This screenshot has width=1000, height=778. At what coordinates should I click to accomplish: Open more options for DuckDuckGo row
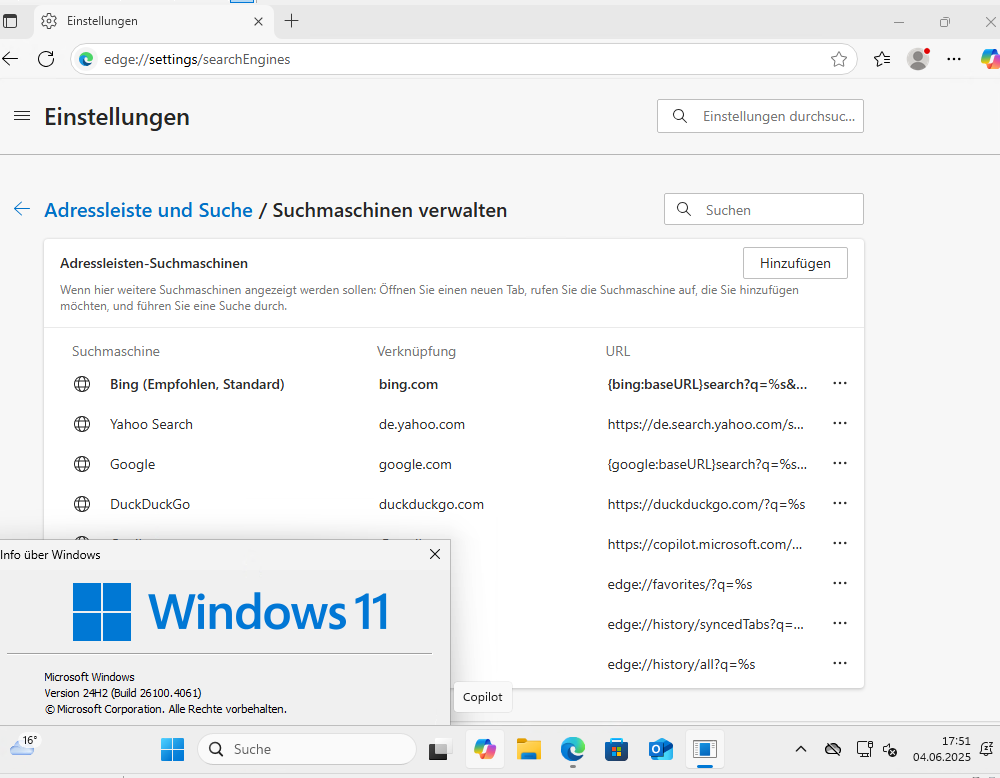[840, 504]
